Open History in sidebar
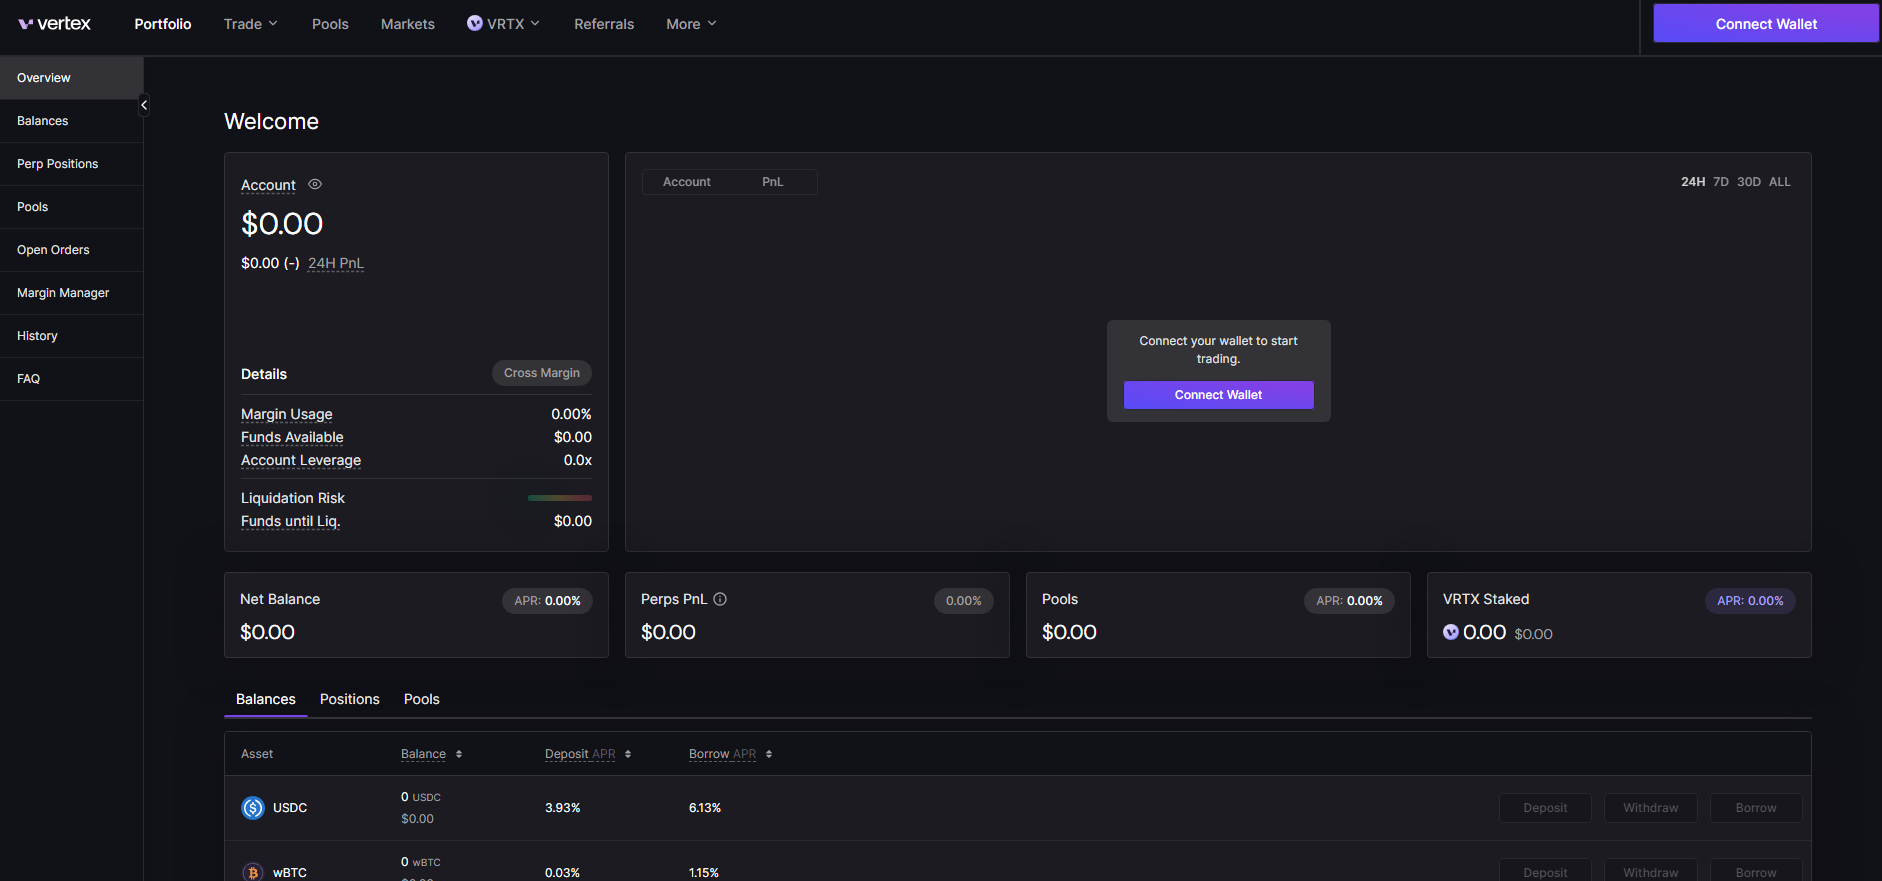This screenshot has height=881, width=1882. [72, 336]
